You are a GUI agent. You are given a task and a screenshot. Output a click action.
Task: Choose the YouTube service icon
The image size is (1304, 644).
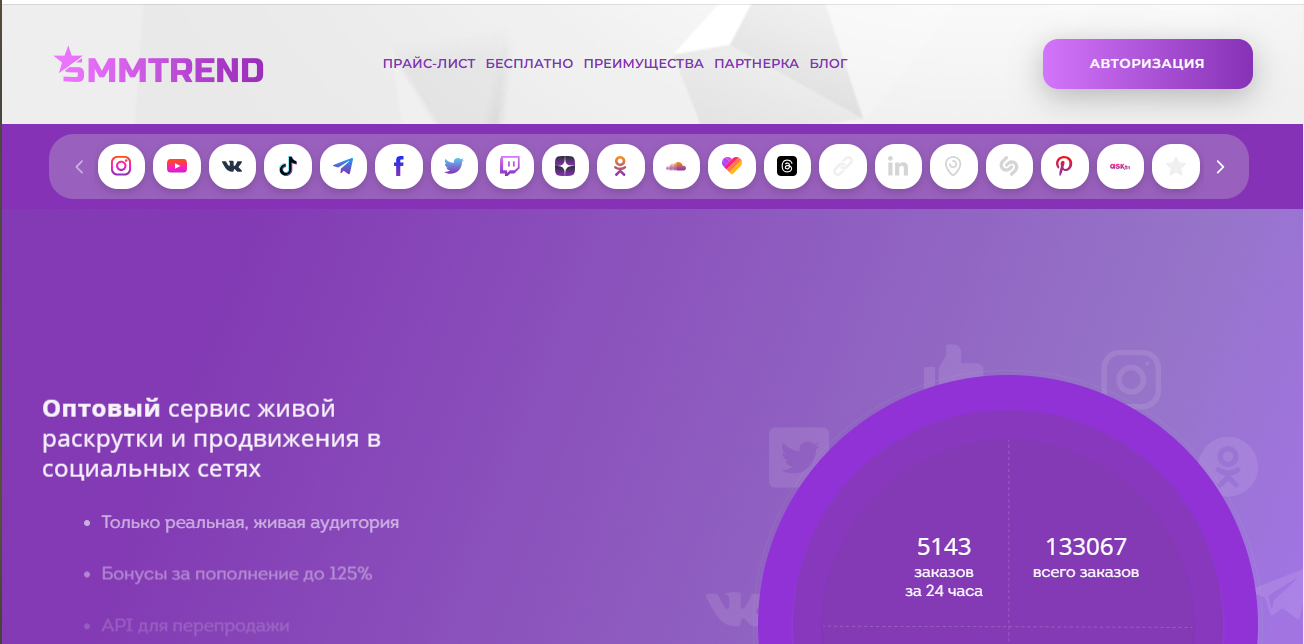(x=177, y=166)
